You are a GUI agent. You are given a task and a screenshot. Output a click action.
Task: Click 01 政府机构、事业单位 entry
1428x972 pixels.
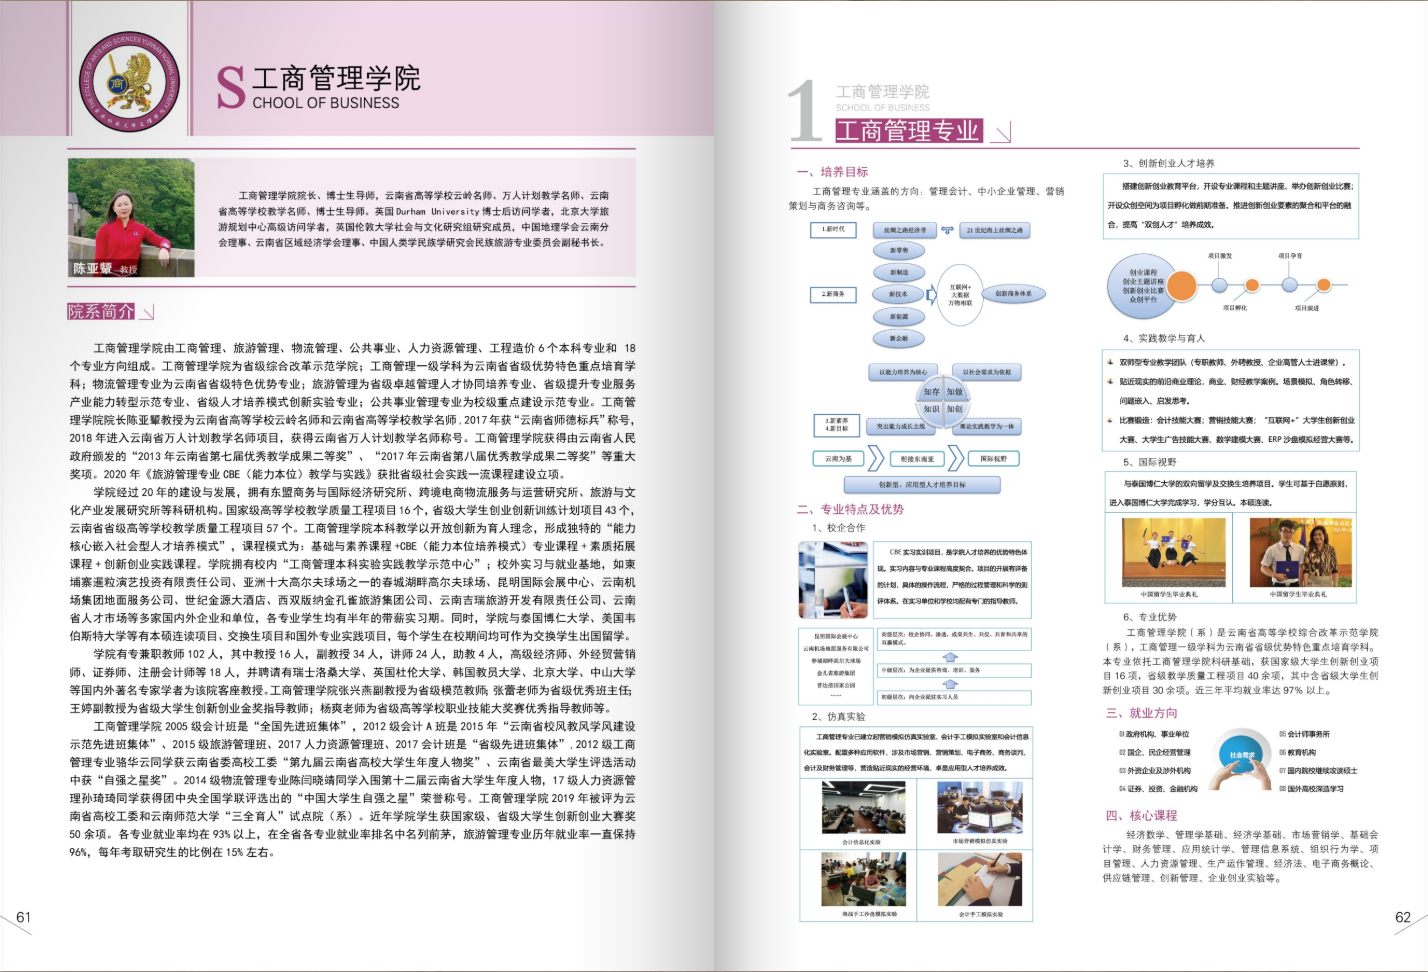(1154, 734)
